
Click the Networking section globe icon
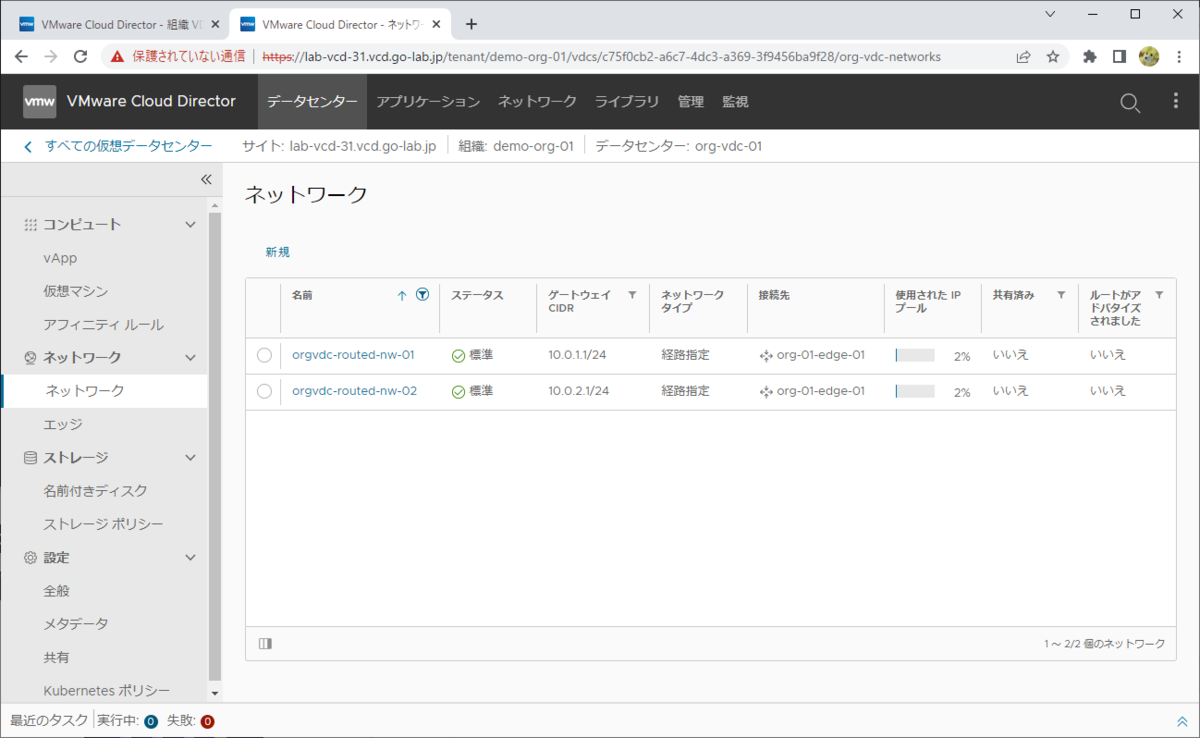30,357
